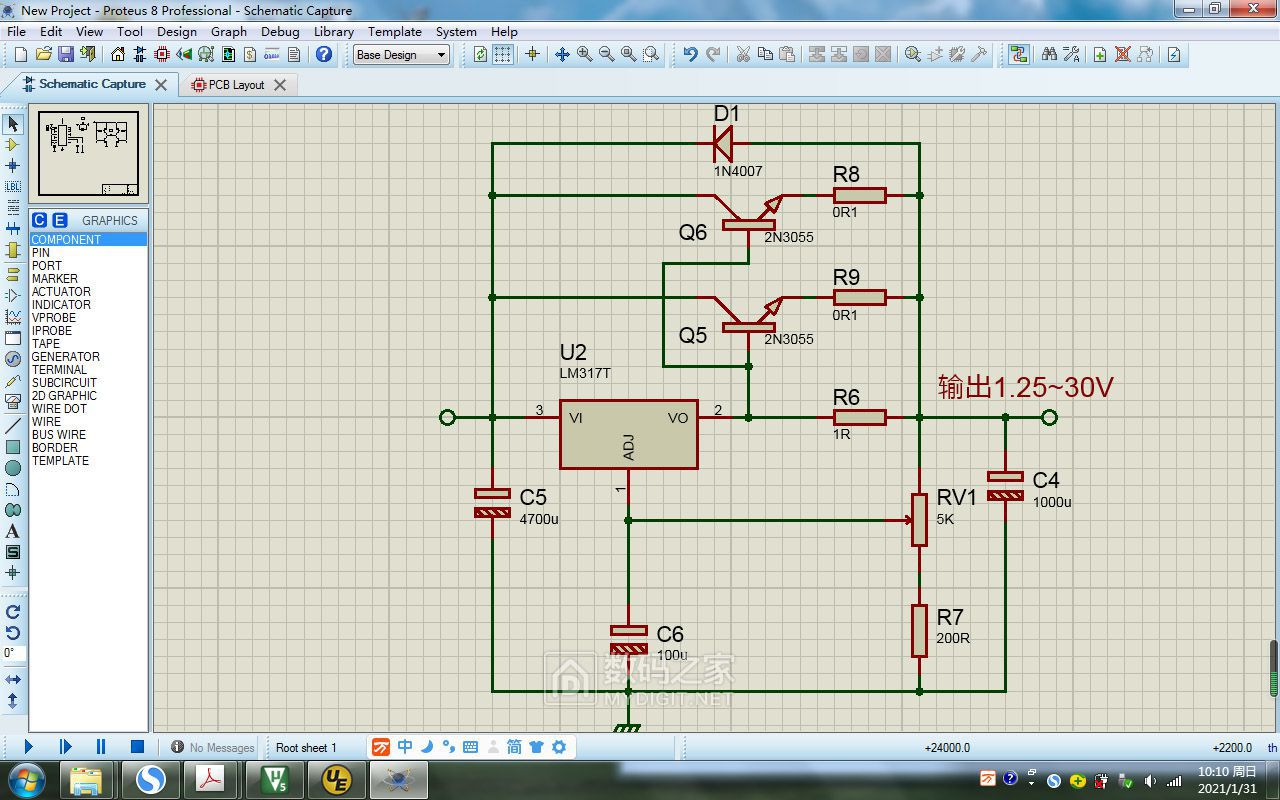Click the C button above GRAPHICS list
1280x800 pixels.
tap(39, 220)
